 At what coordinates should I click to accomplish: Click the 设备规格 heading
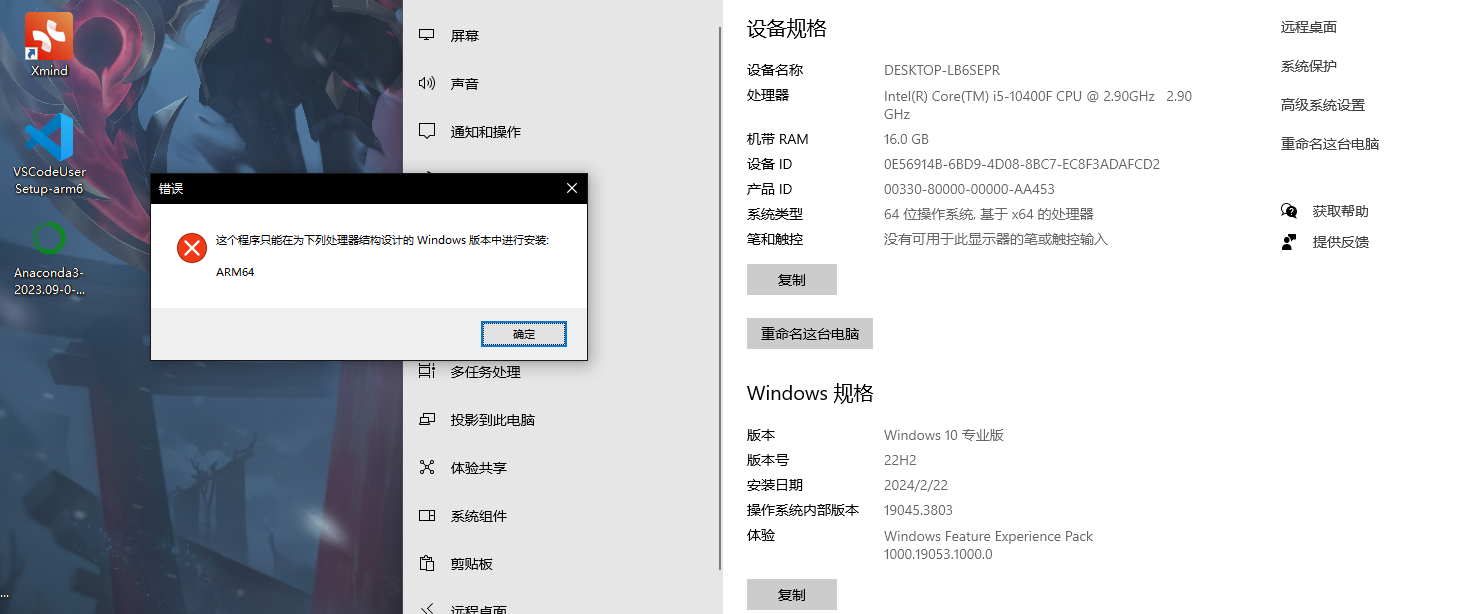point(787,28)
